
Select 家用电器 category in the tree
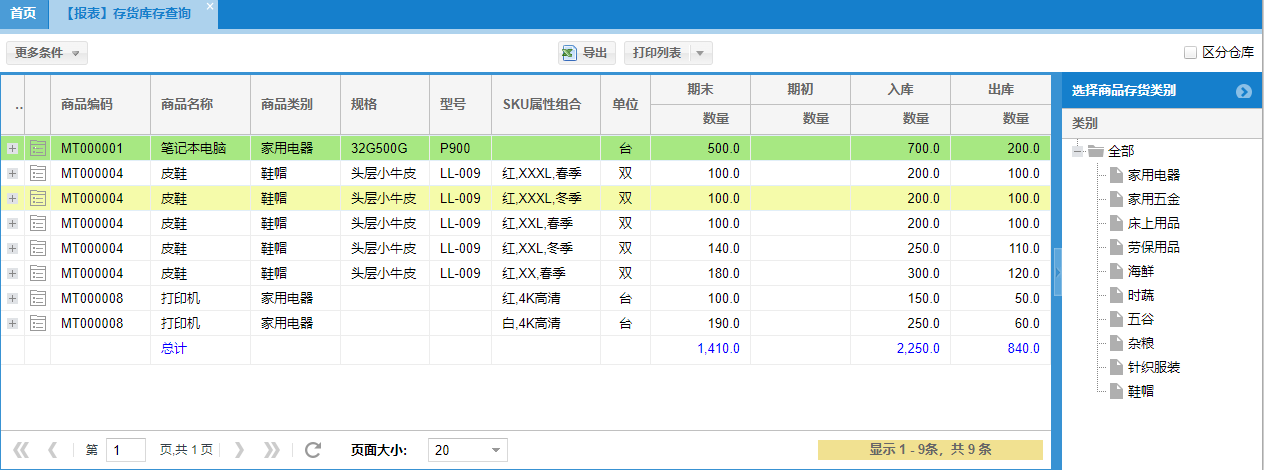tap(1153, 175)
